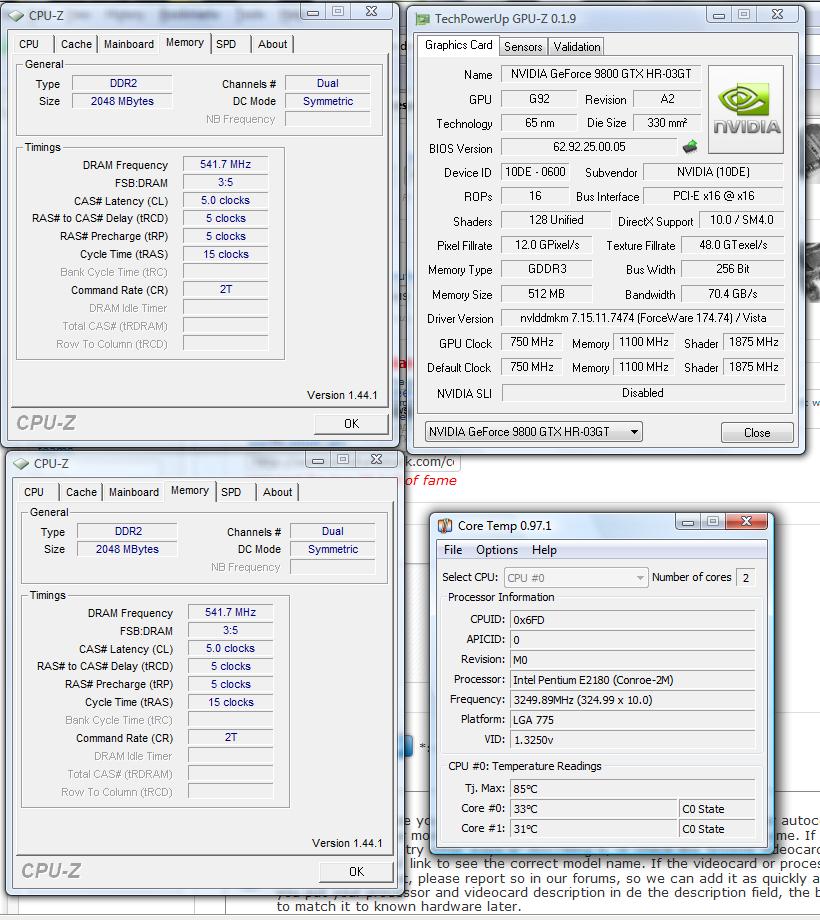This screenshot has width=820, height=920.
Task: Click the Close button in GPU-Z
Action: point(757,432)
